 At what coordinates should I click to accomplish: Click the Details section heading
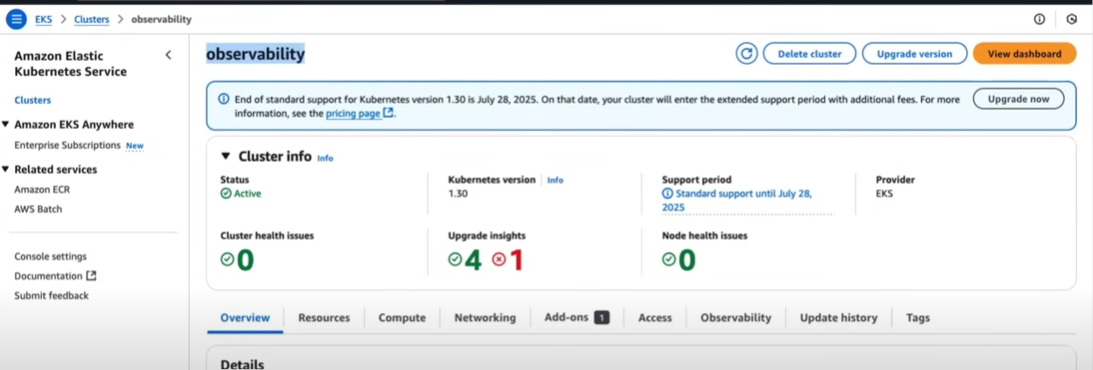242,364
